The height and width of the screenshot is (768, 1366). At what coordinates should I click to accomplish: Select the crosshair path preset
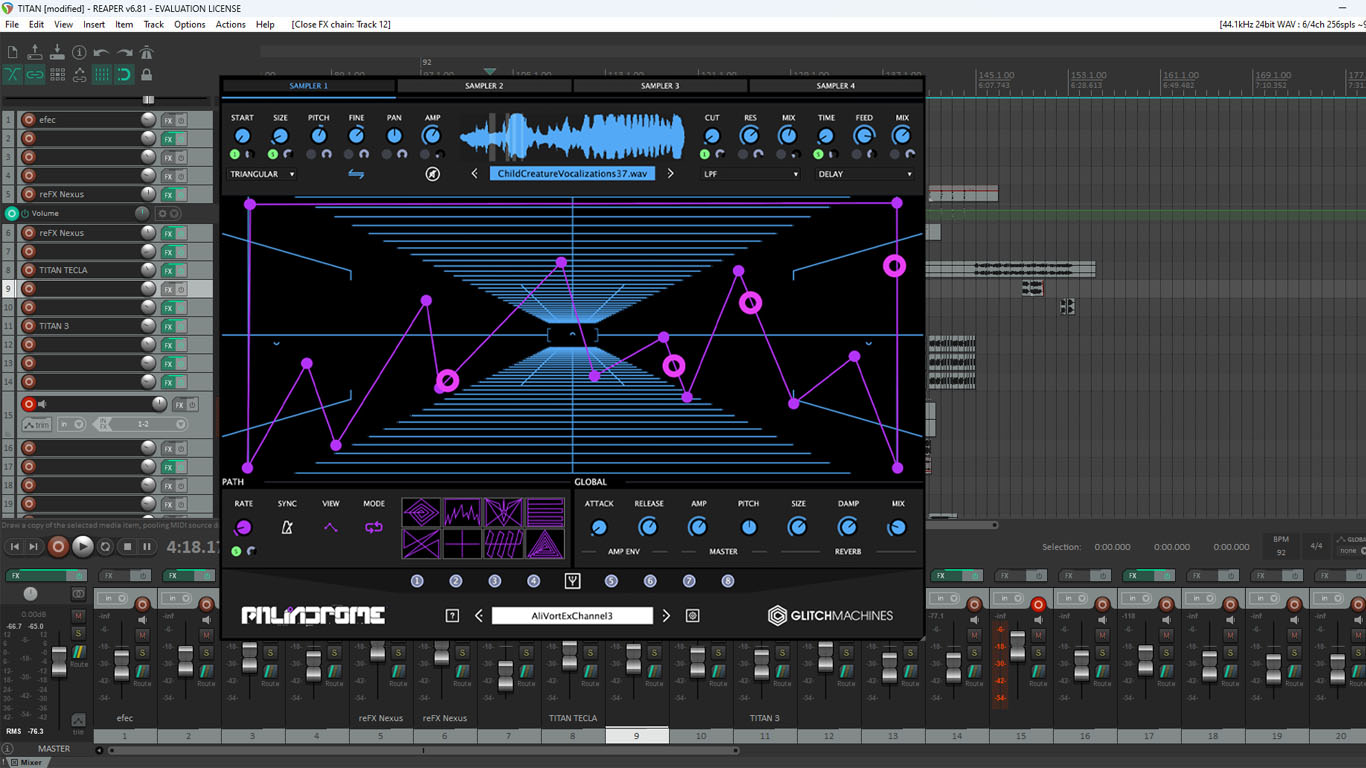coord(462,543)
